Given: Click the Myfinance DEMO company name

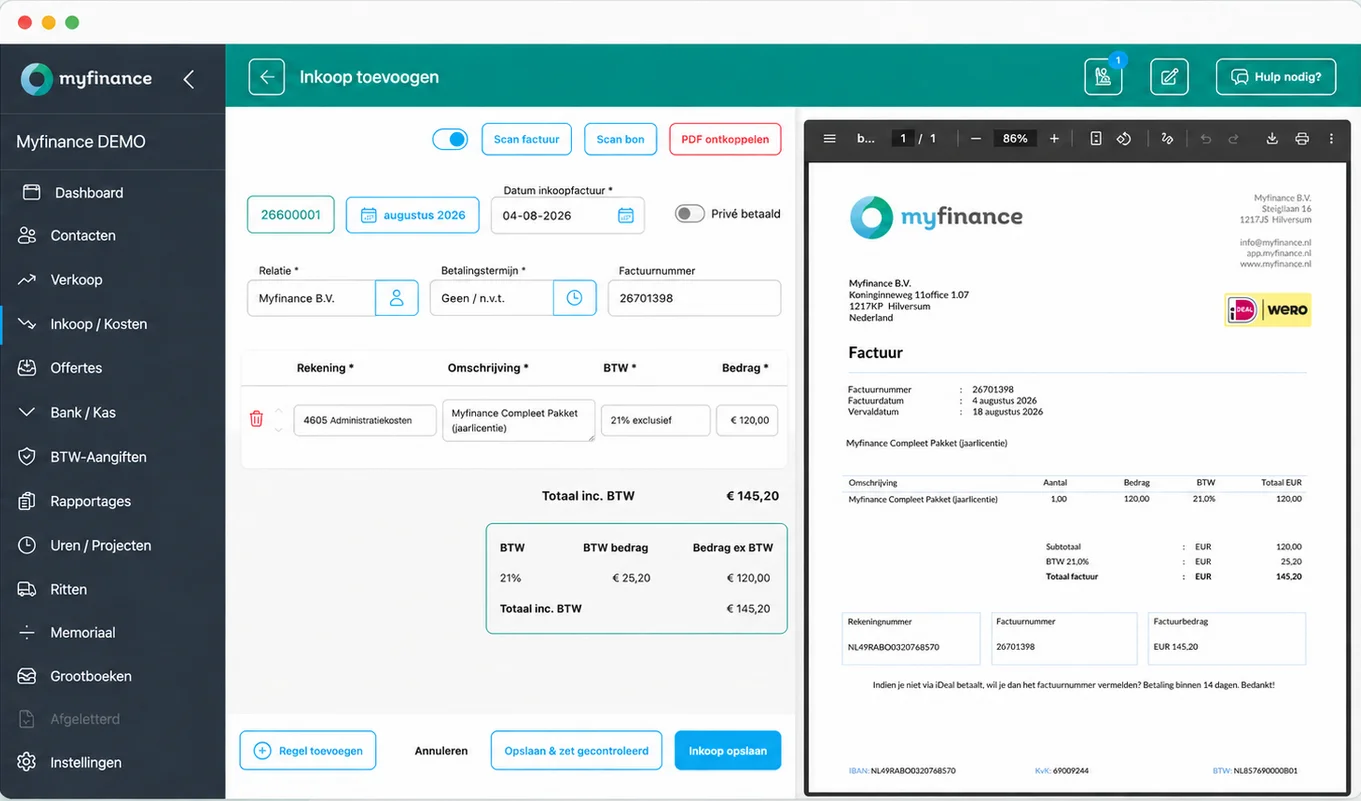Looking at the screenshot, I should (81, 142).
